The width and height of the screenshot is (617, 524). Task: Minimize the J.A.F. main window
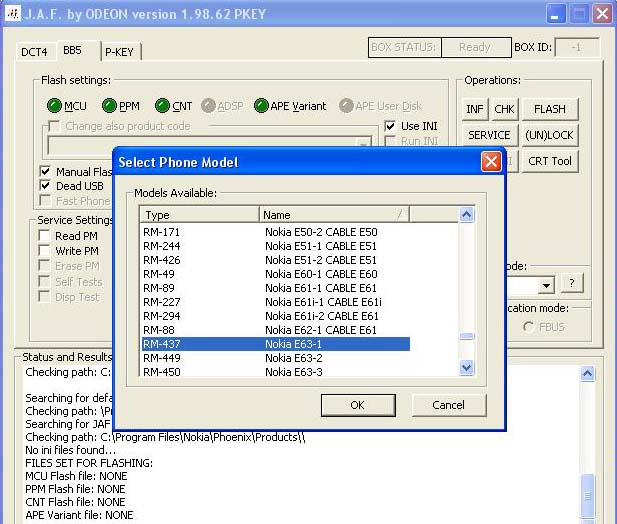[x=556, y=14]
